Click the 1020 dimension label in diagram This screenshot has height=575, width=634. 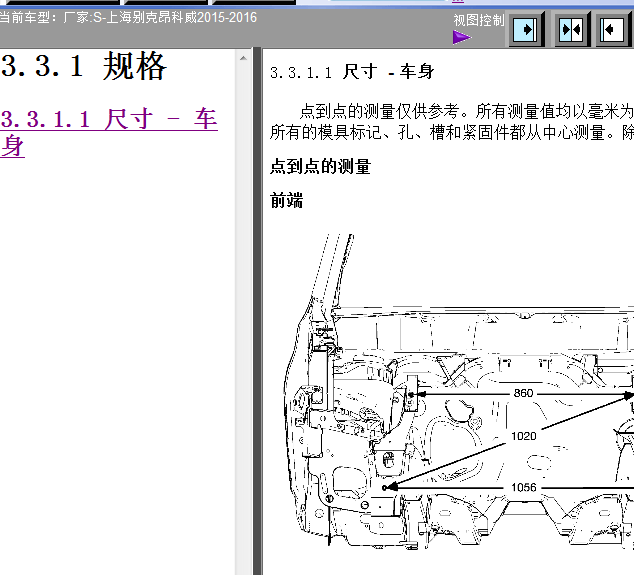(524, 436)
